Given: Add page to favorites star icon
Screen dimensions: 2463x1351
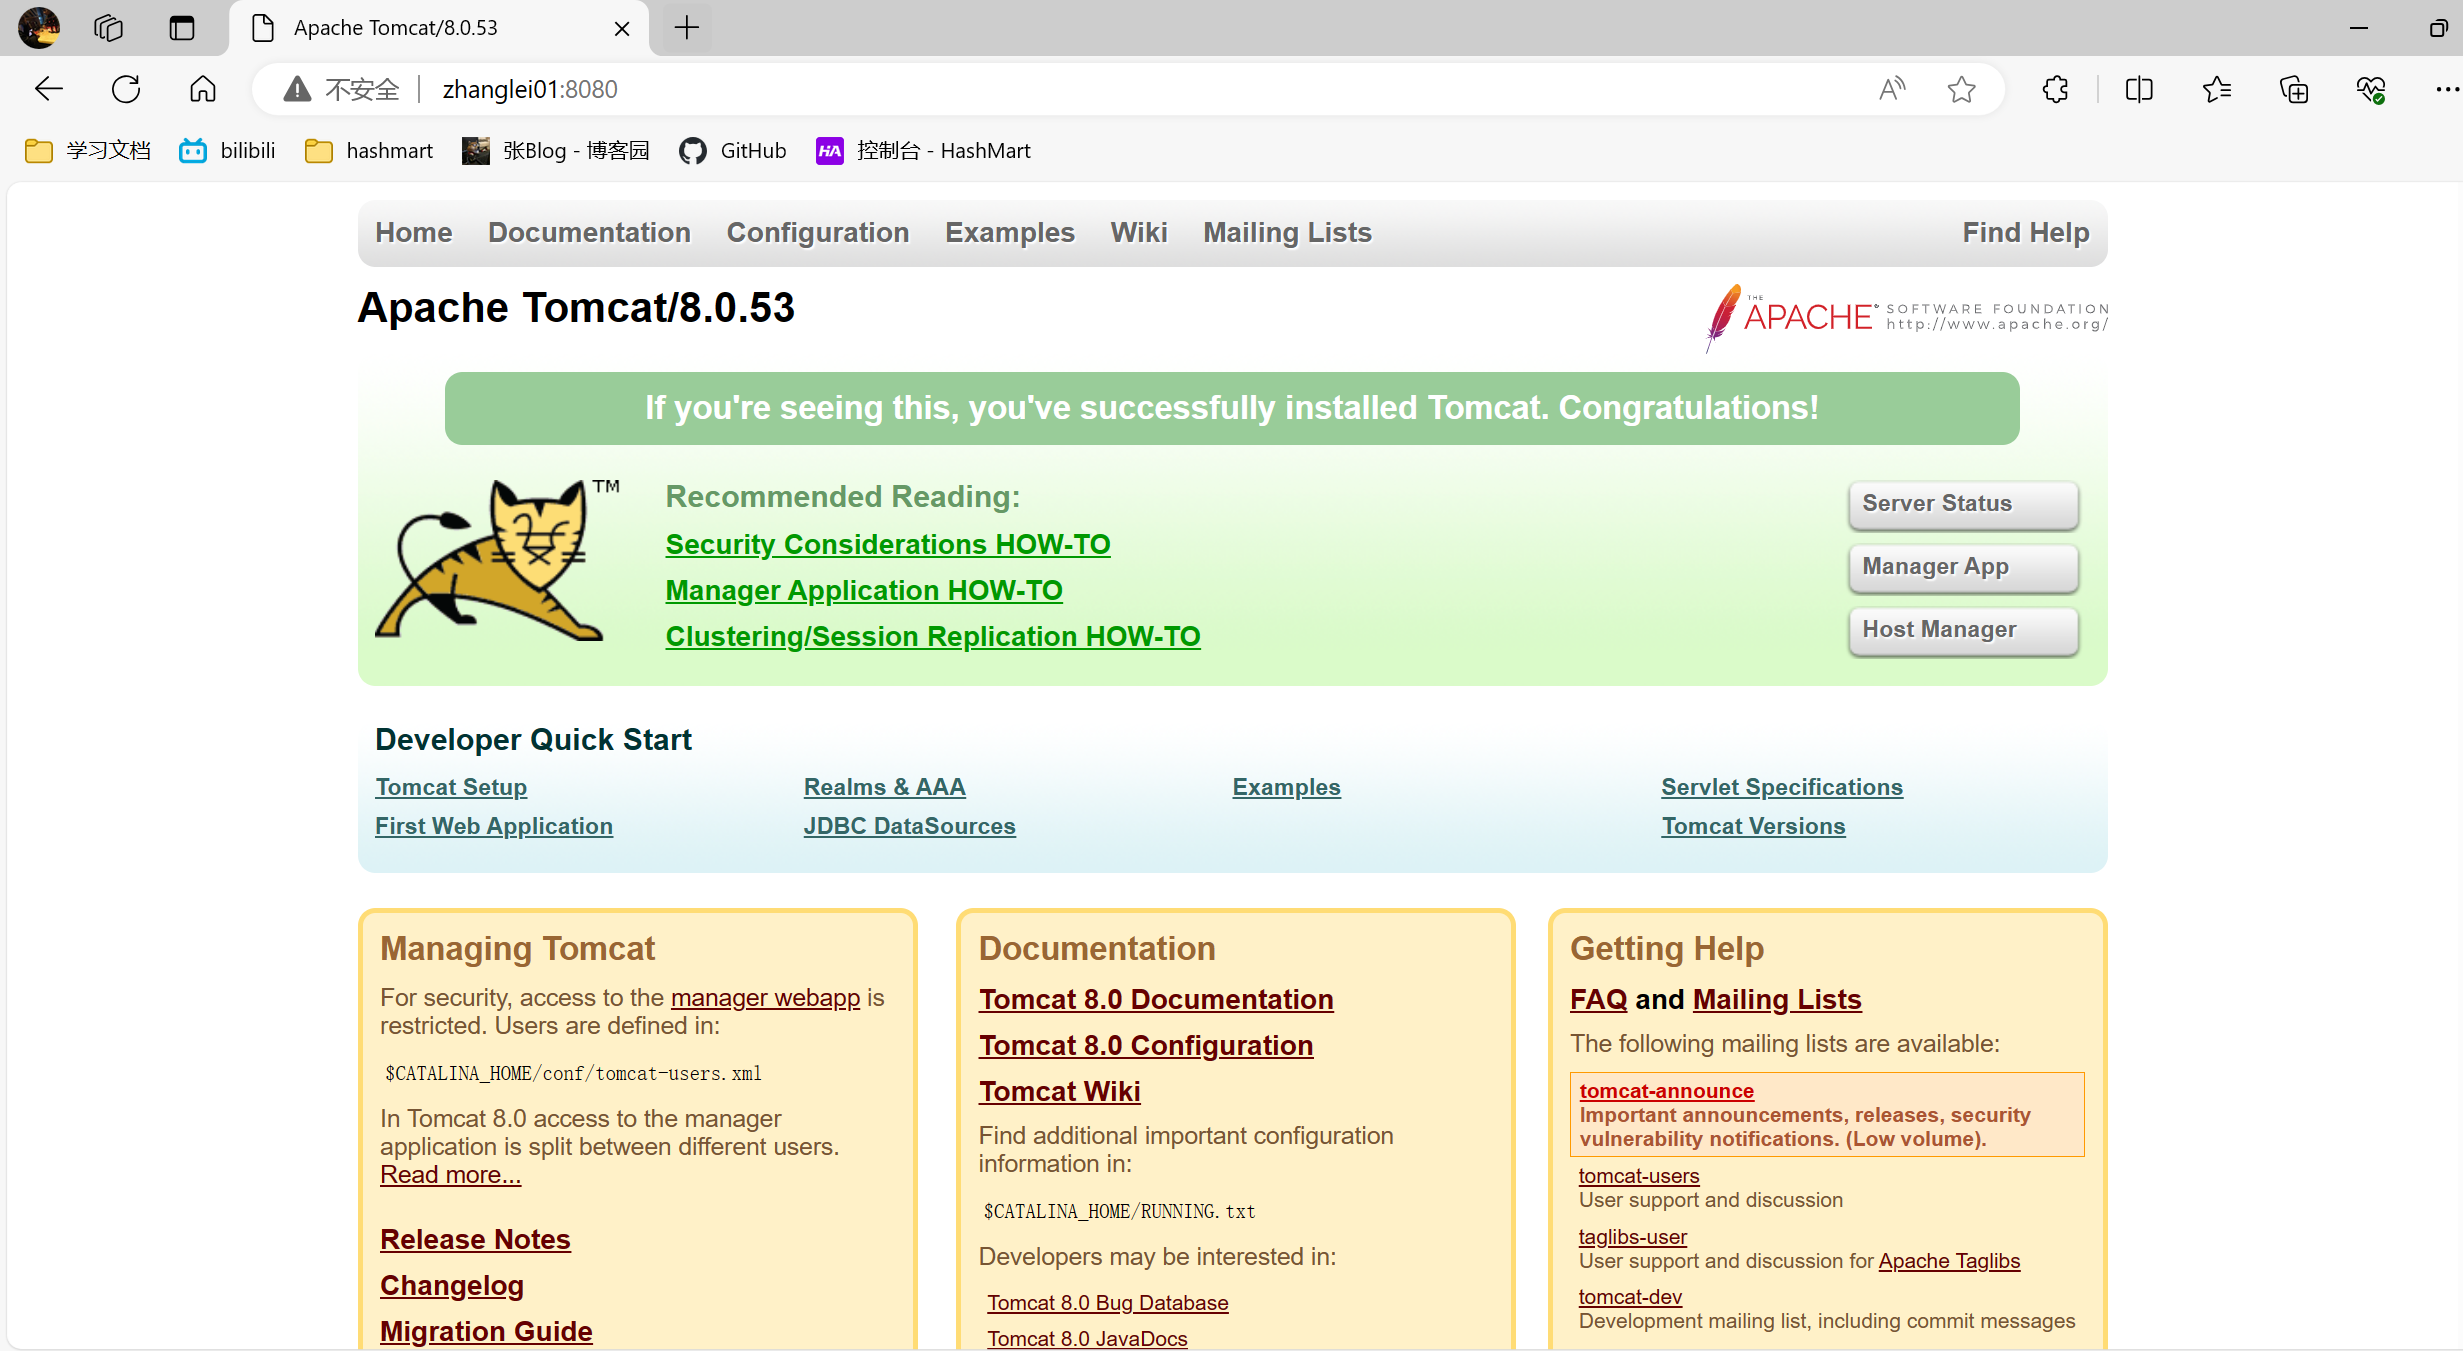Looking at the screenshot, I should (x=1961, y=89).
